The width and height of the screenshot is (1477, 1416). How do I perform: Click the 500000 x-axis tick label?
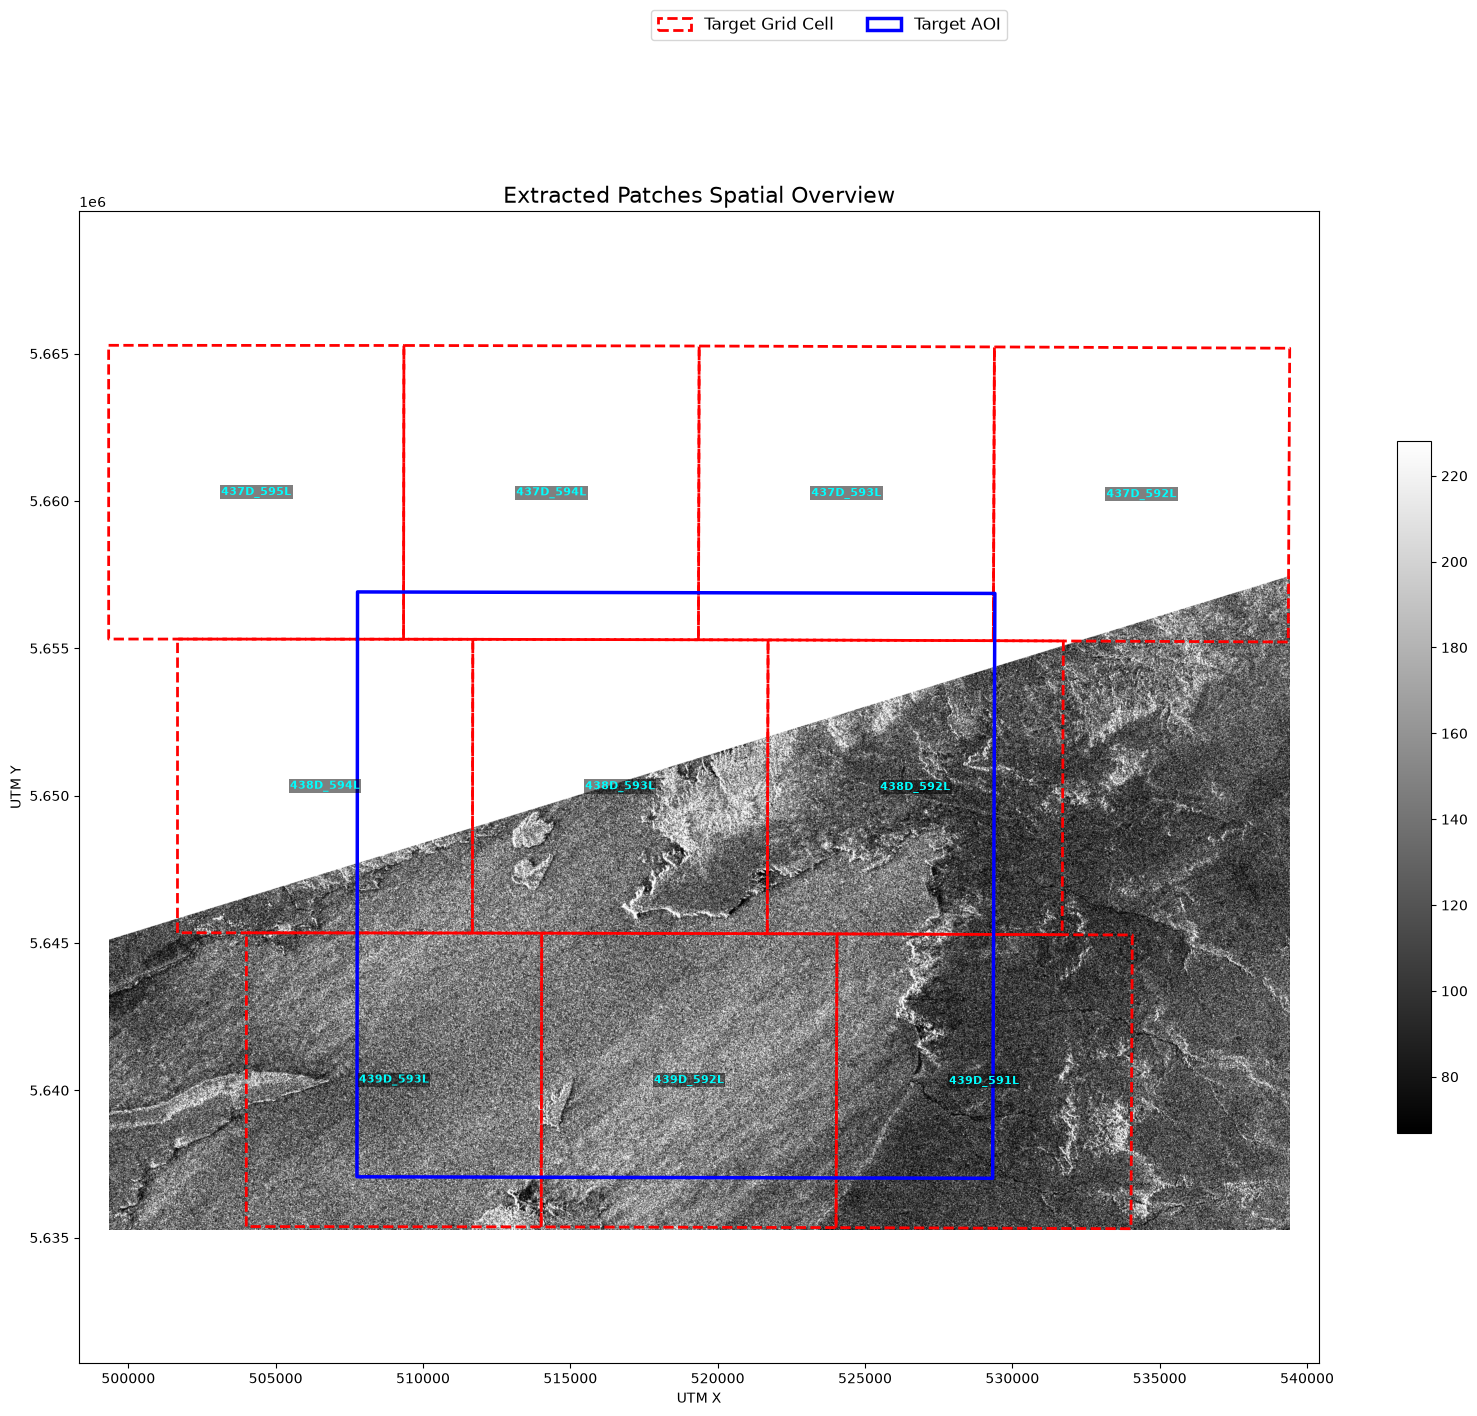[128, 1378]
